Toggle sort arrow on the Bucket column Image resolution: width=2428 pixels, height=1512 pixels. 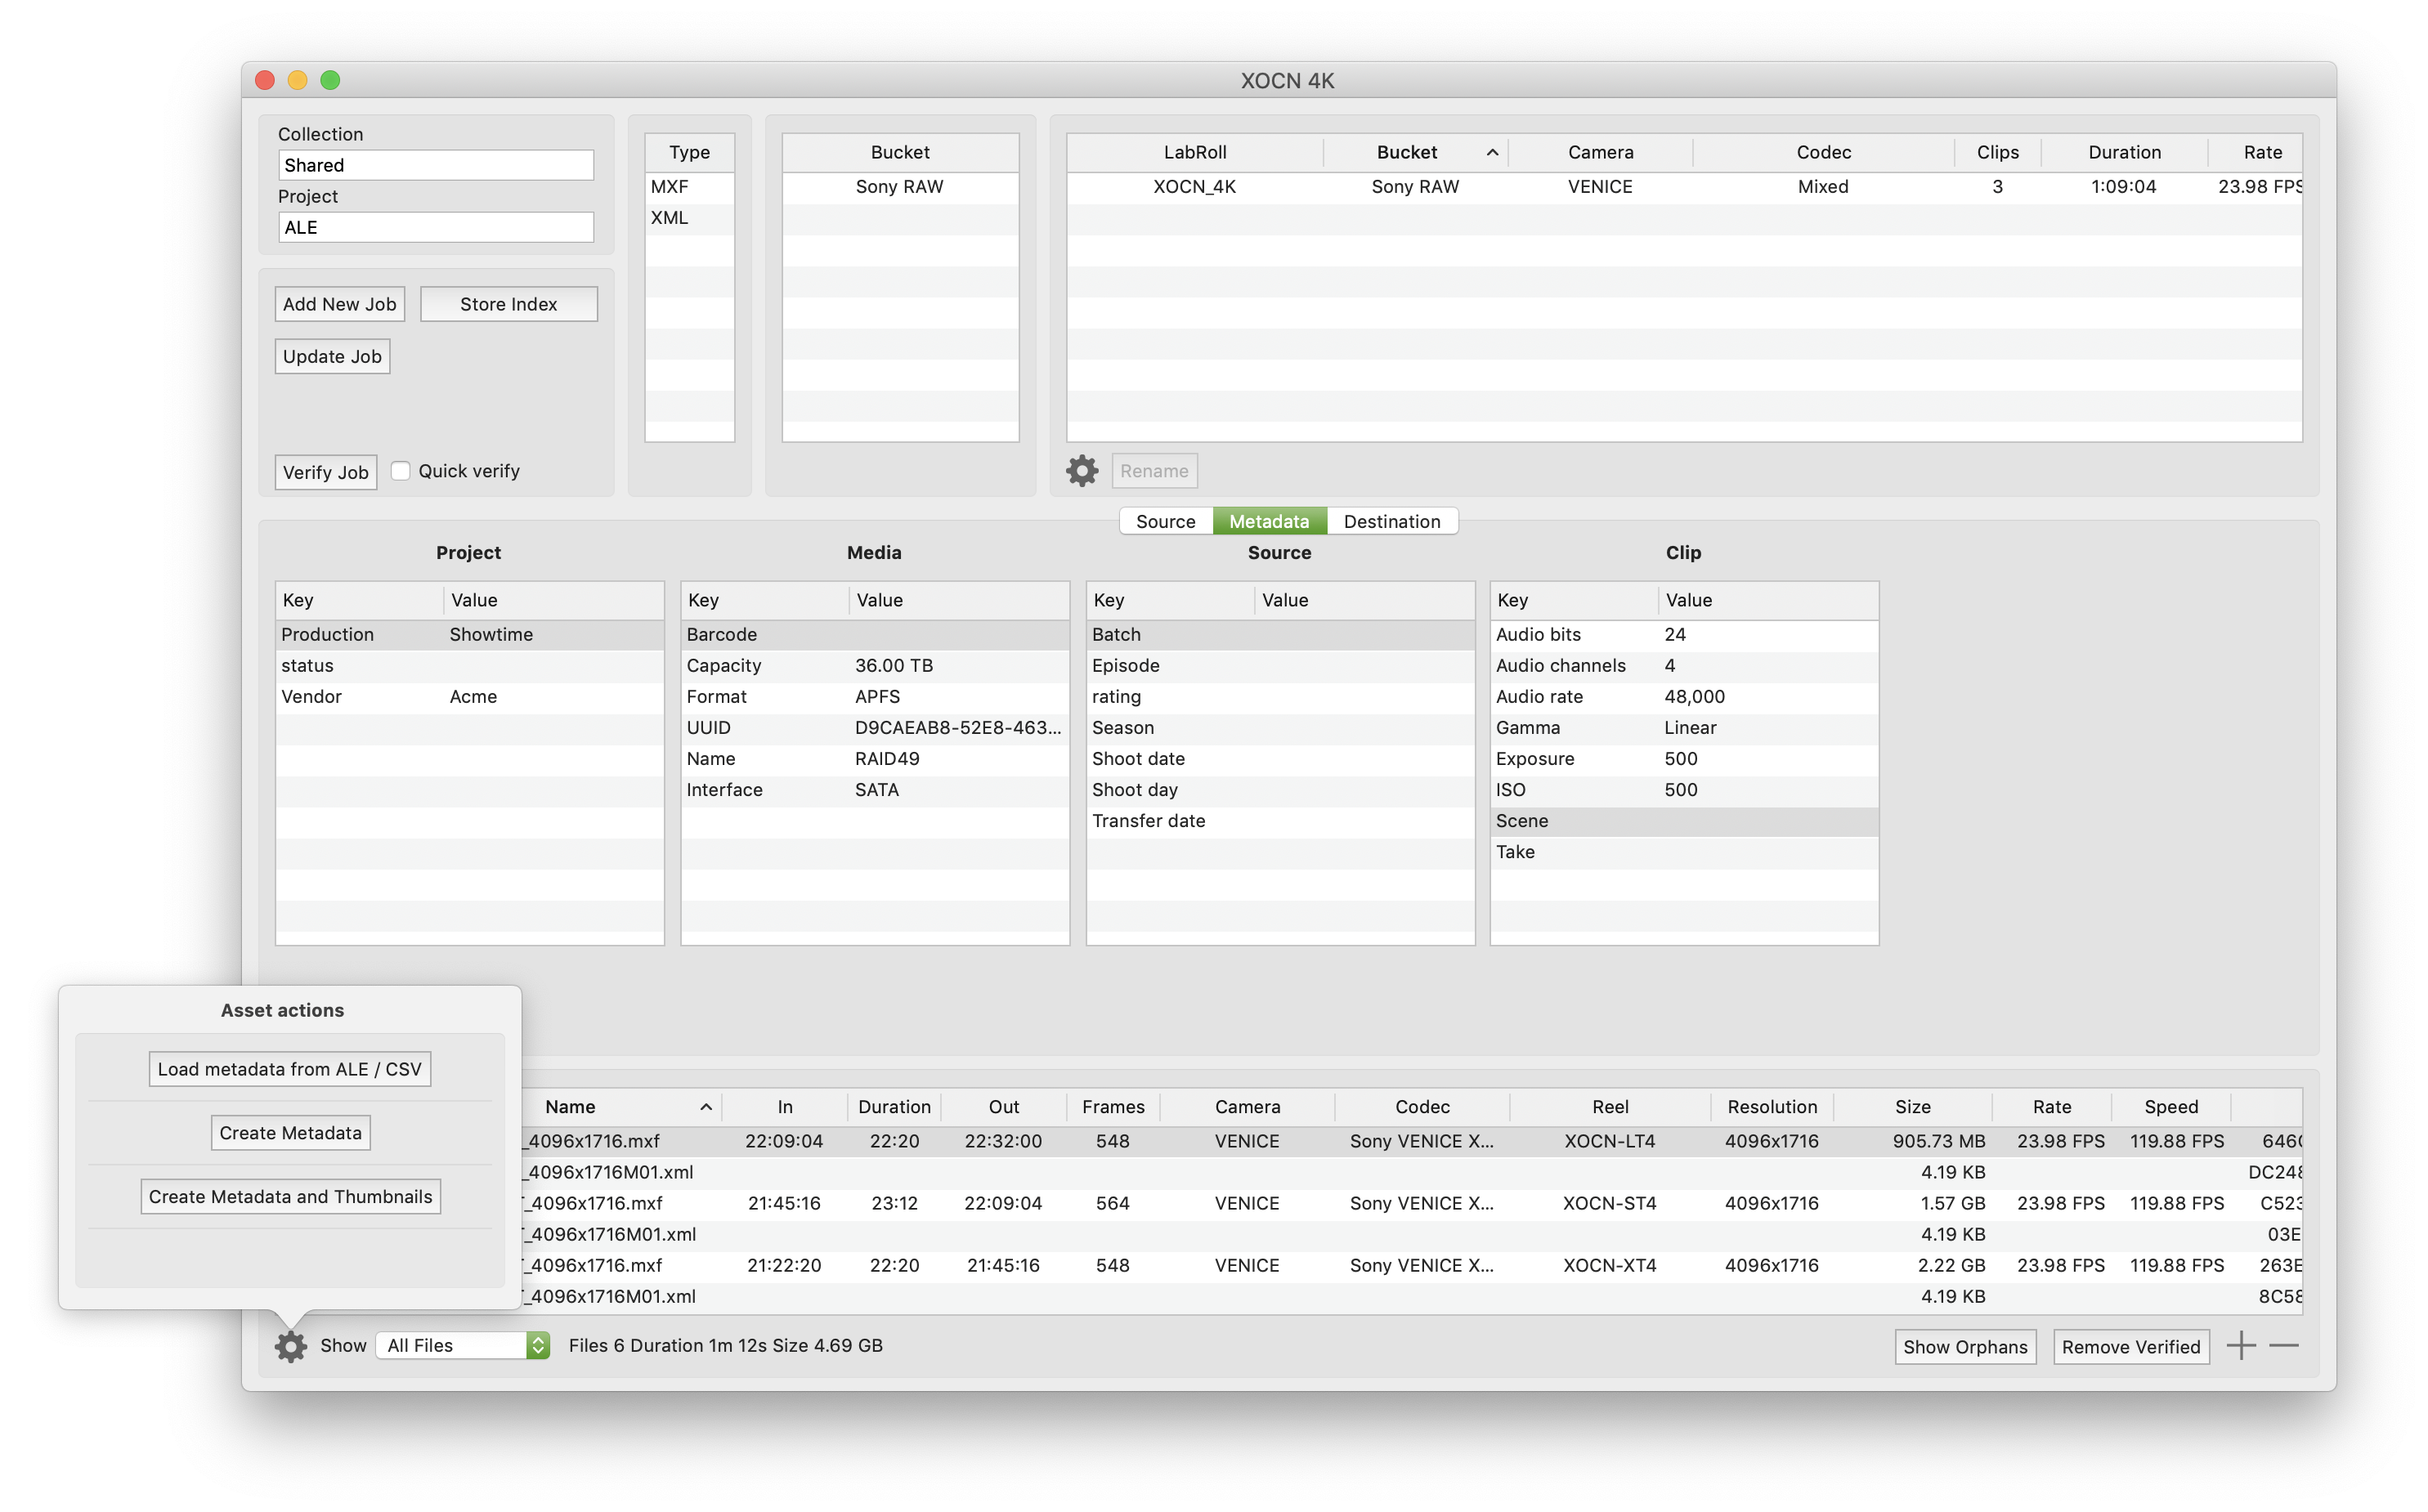pyautogui.click(x=1492, y=152)
